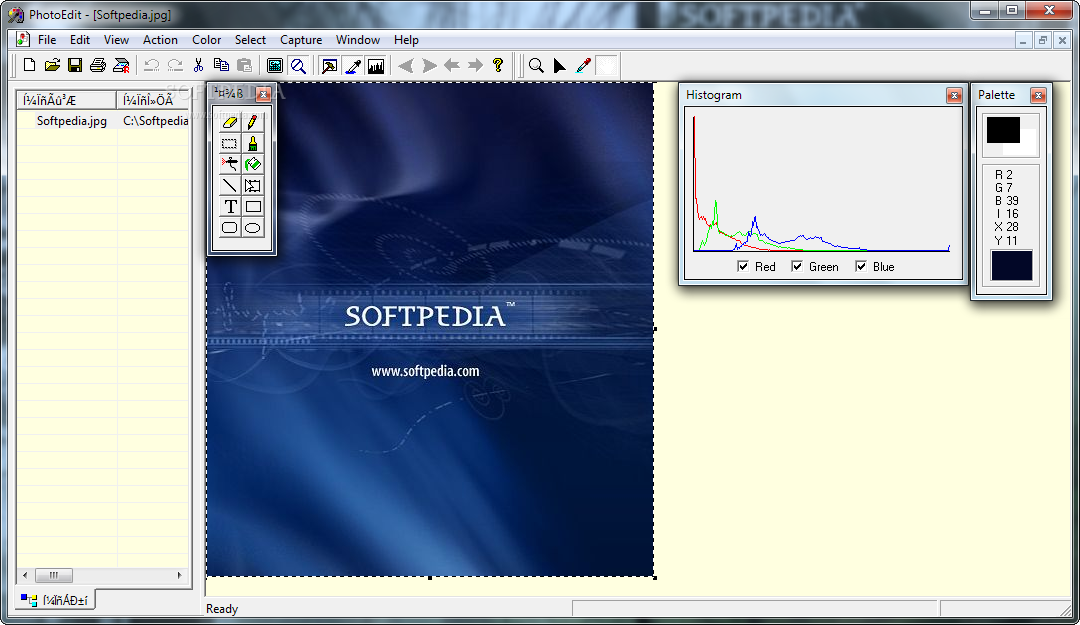
Task: Select the magnifying glass tool in the right toolbar
Action: pos(536,65)
